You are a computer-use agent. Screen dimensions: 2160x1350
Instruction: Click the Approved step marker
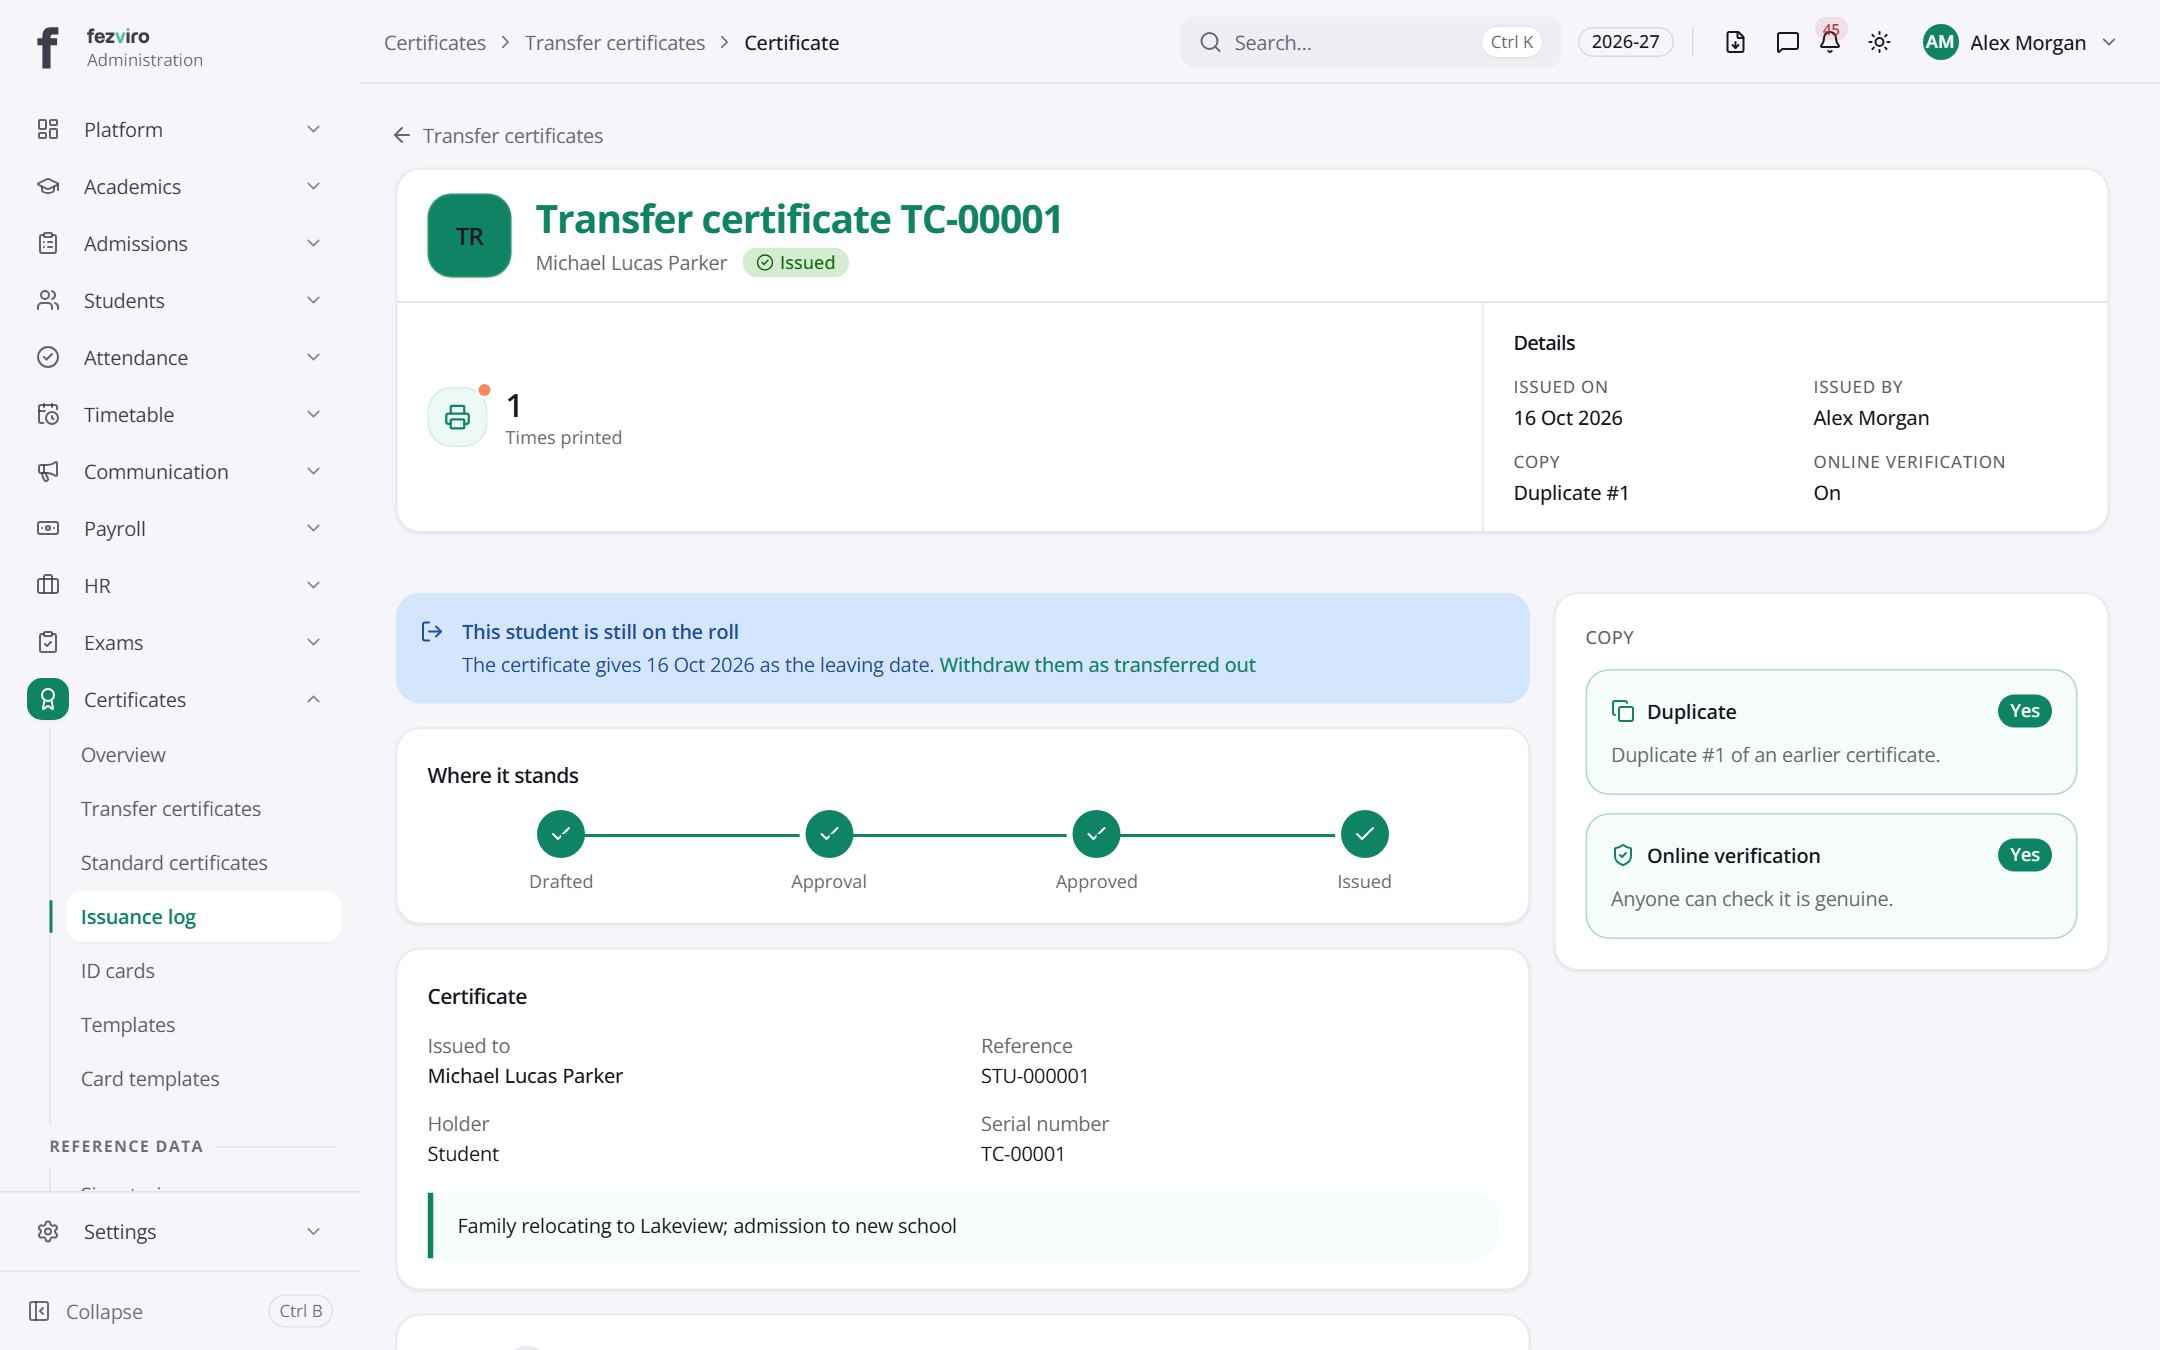1096,834
